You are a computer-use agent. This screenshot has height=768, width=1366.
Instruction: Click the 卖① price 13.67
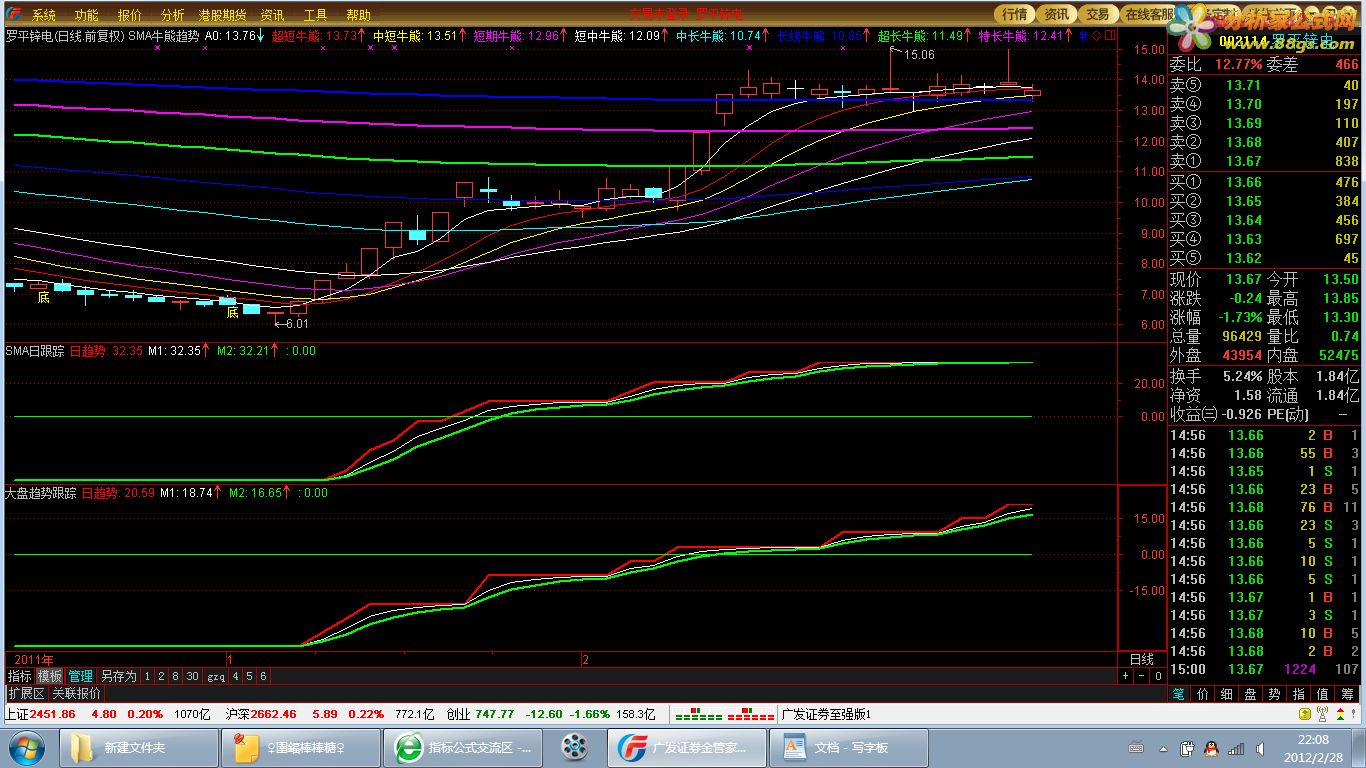[1244, 161]
